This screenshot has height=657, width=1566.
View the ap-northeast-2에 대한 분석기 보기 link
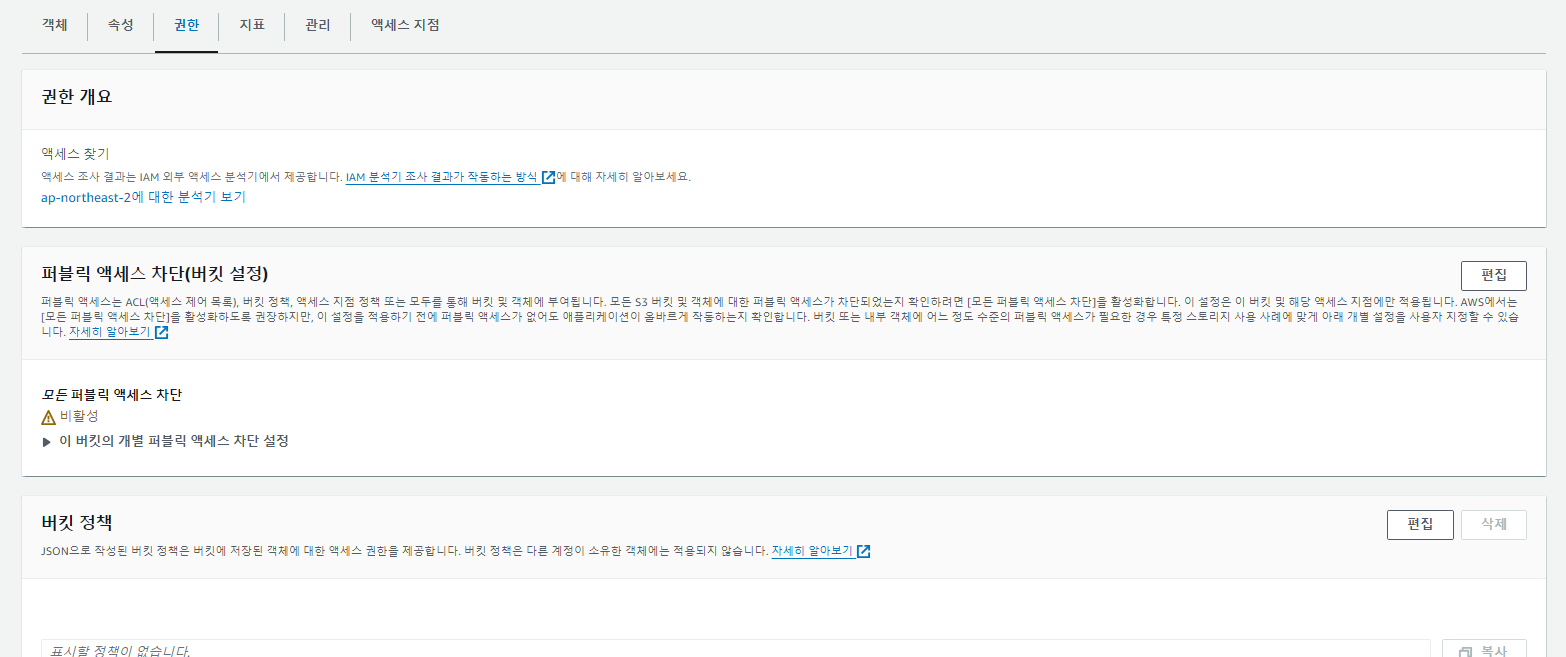[x=143, y=197]
